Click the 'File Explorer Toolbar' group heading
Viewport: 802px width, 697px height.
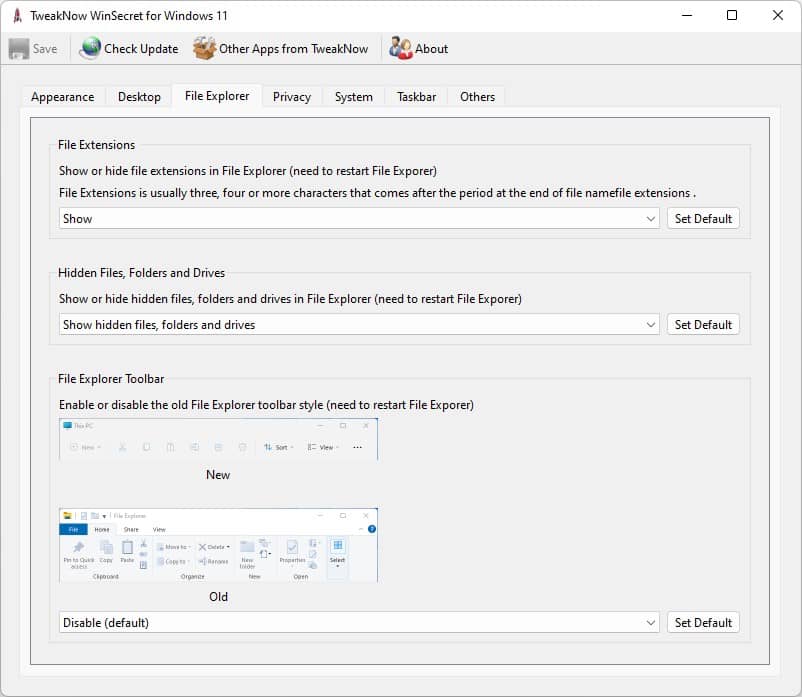pyautogui.click(x=111, y=379)
